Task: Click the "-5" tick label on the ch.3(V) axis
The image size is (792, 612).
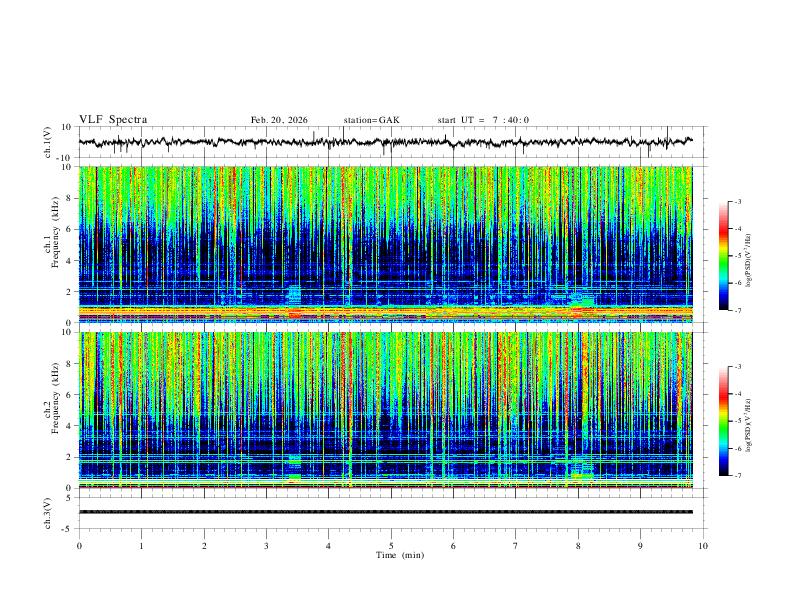Action: tap(68, 529)
